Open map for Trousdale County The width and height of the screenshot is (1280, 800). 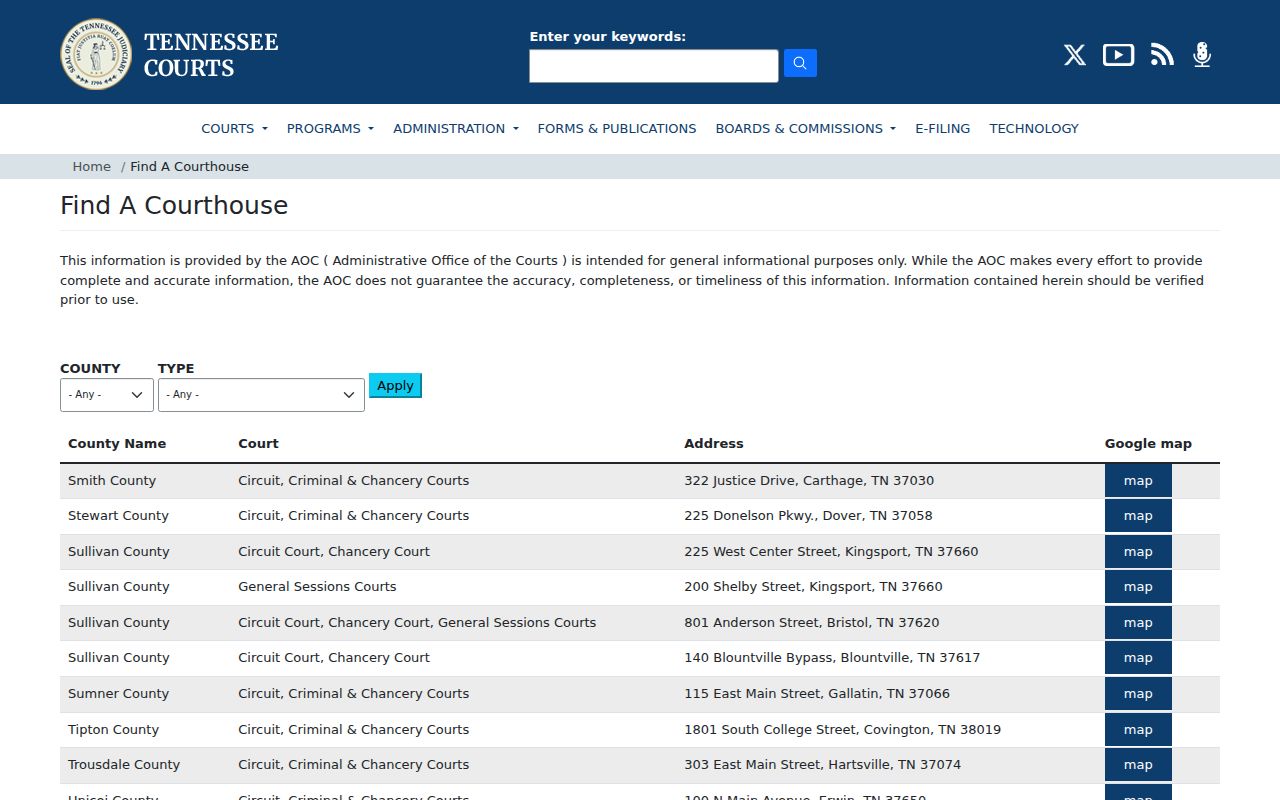pos(1138,765)
